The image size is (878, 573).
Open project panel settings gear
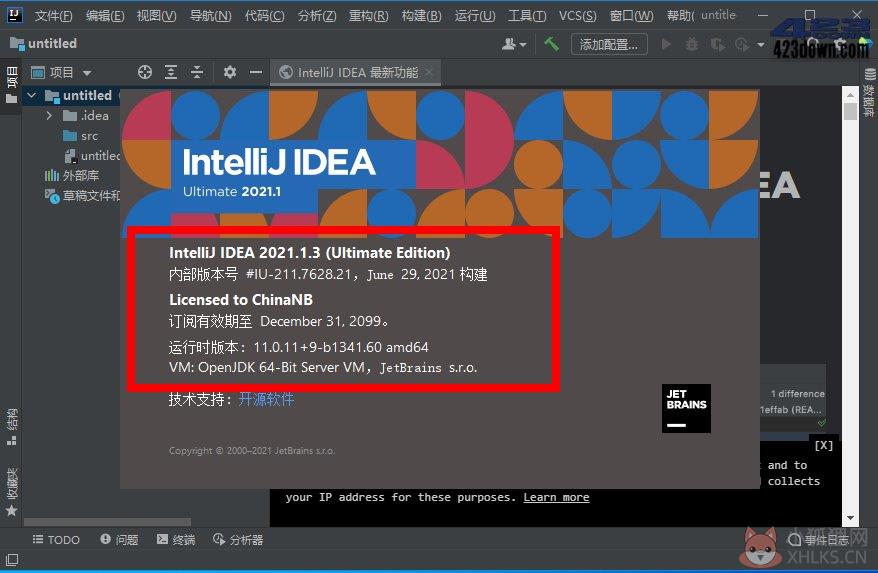click(x=230, y=72)
